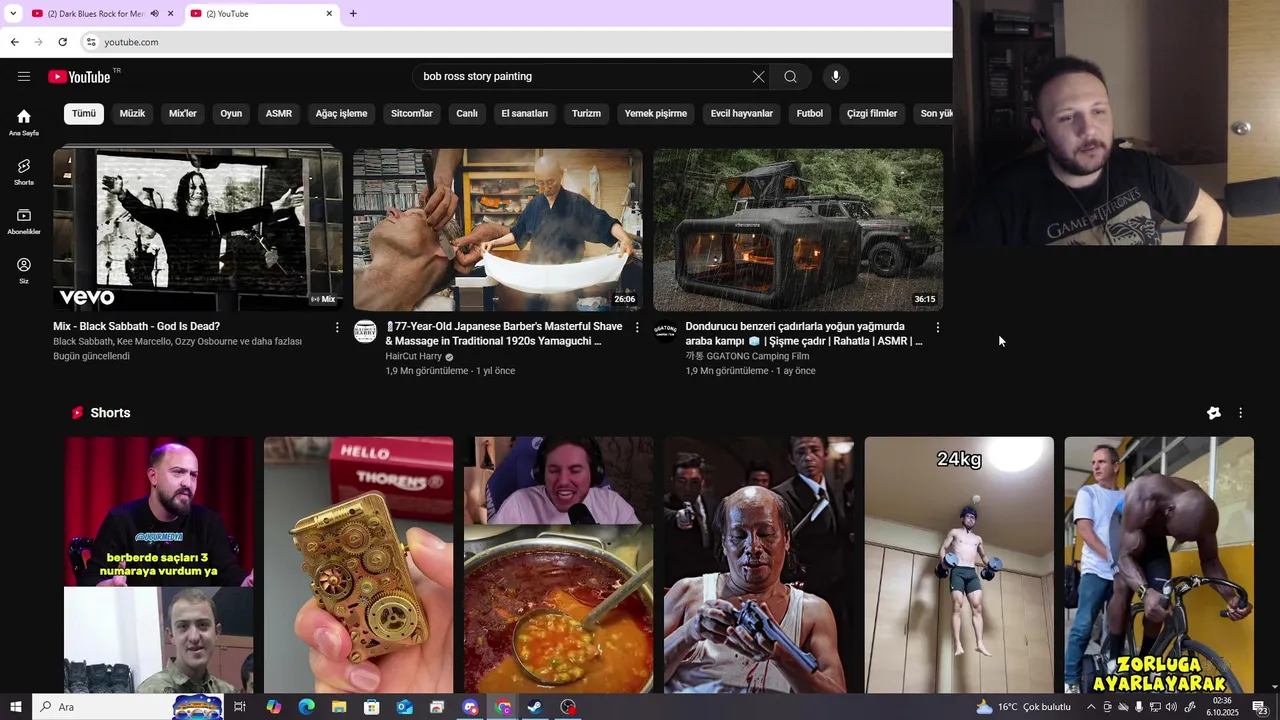The width and height of the screenshot is (1280, 720).
Task: Open the barber haircut Short with yellow caption
Action: tap(159, 564)
